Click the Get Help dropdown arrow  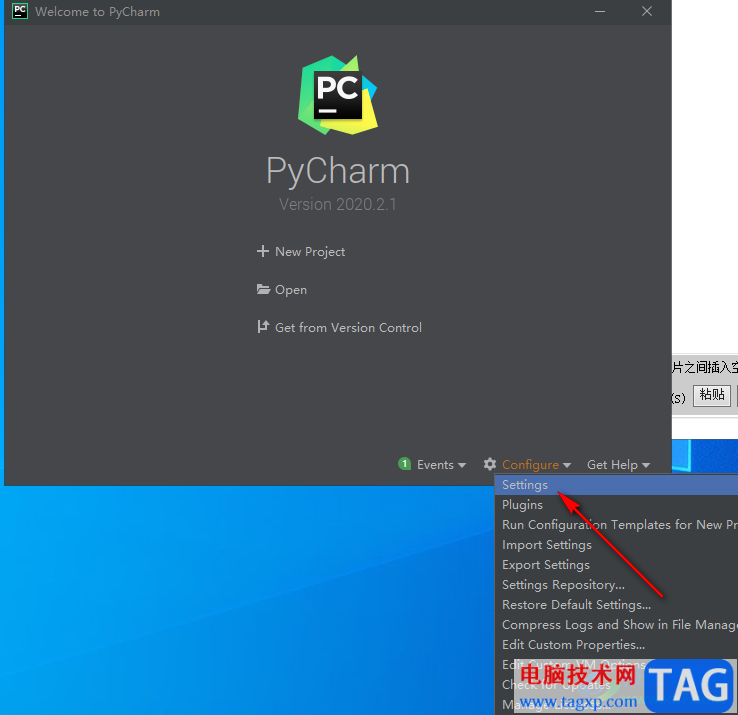click(645, 465)
